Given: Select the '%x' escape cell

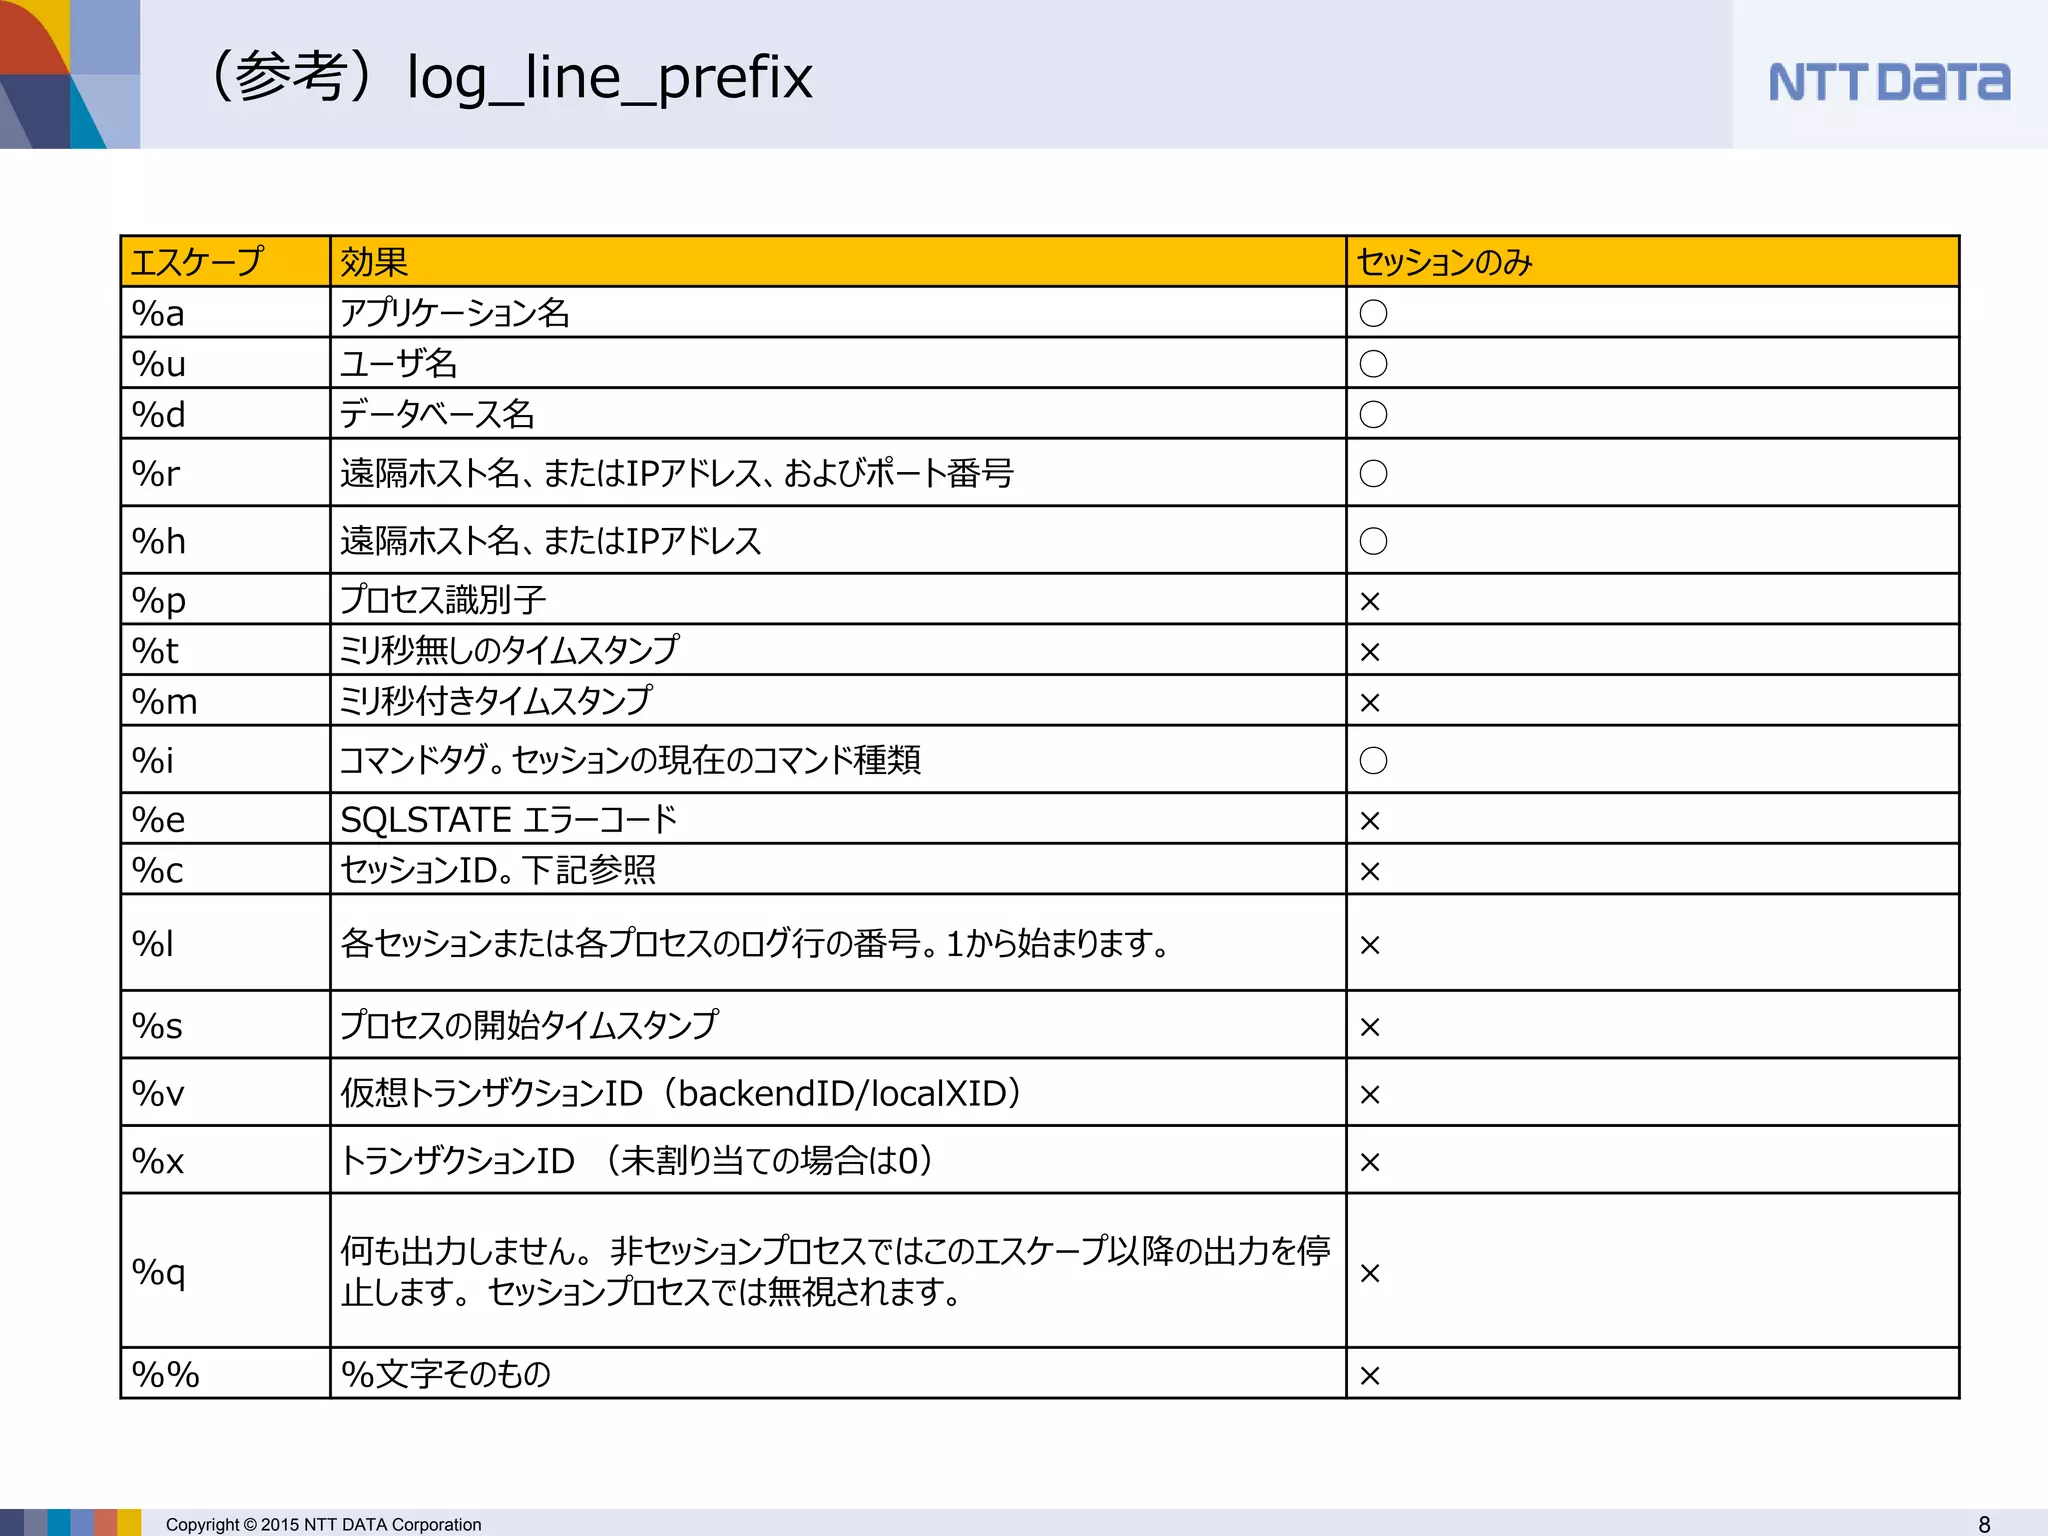Looking at the screenshot, I should [225, 1160].
